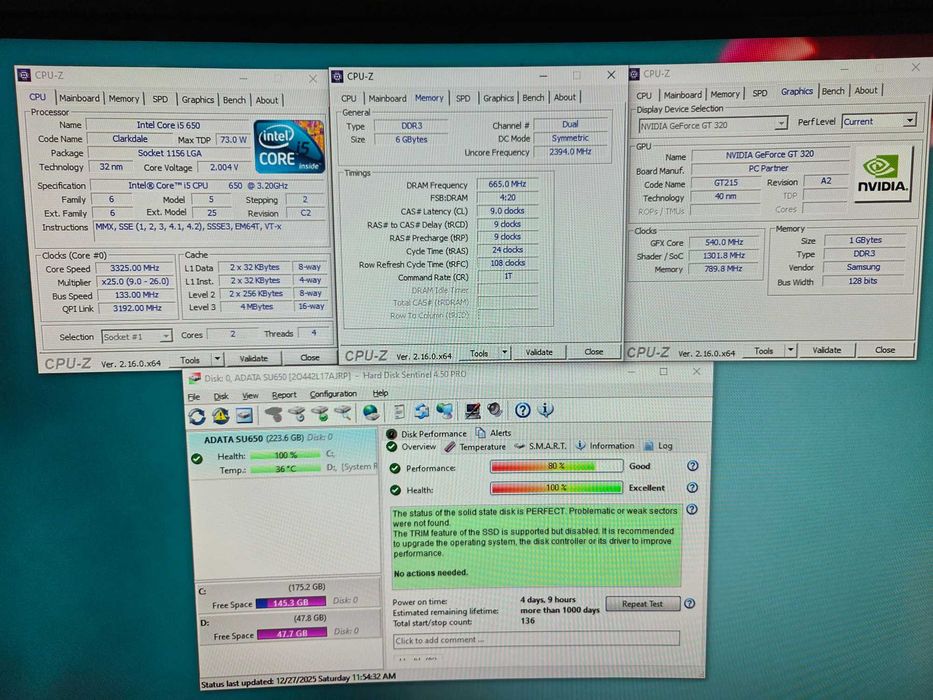This screenshot has width=933, height=700.
Task: Open the Disk menu
Action: [x=221, y=396]
